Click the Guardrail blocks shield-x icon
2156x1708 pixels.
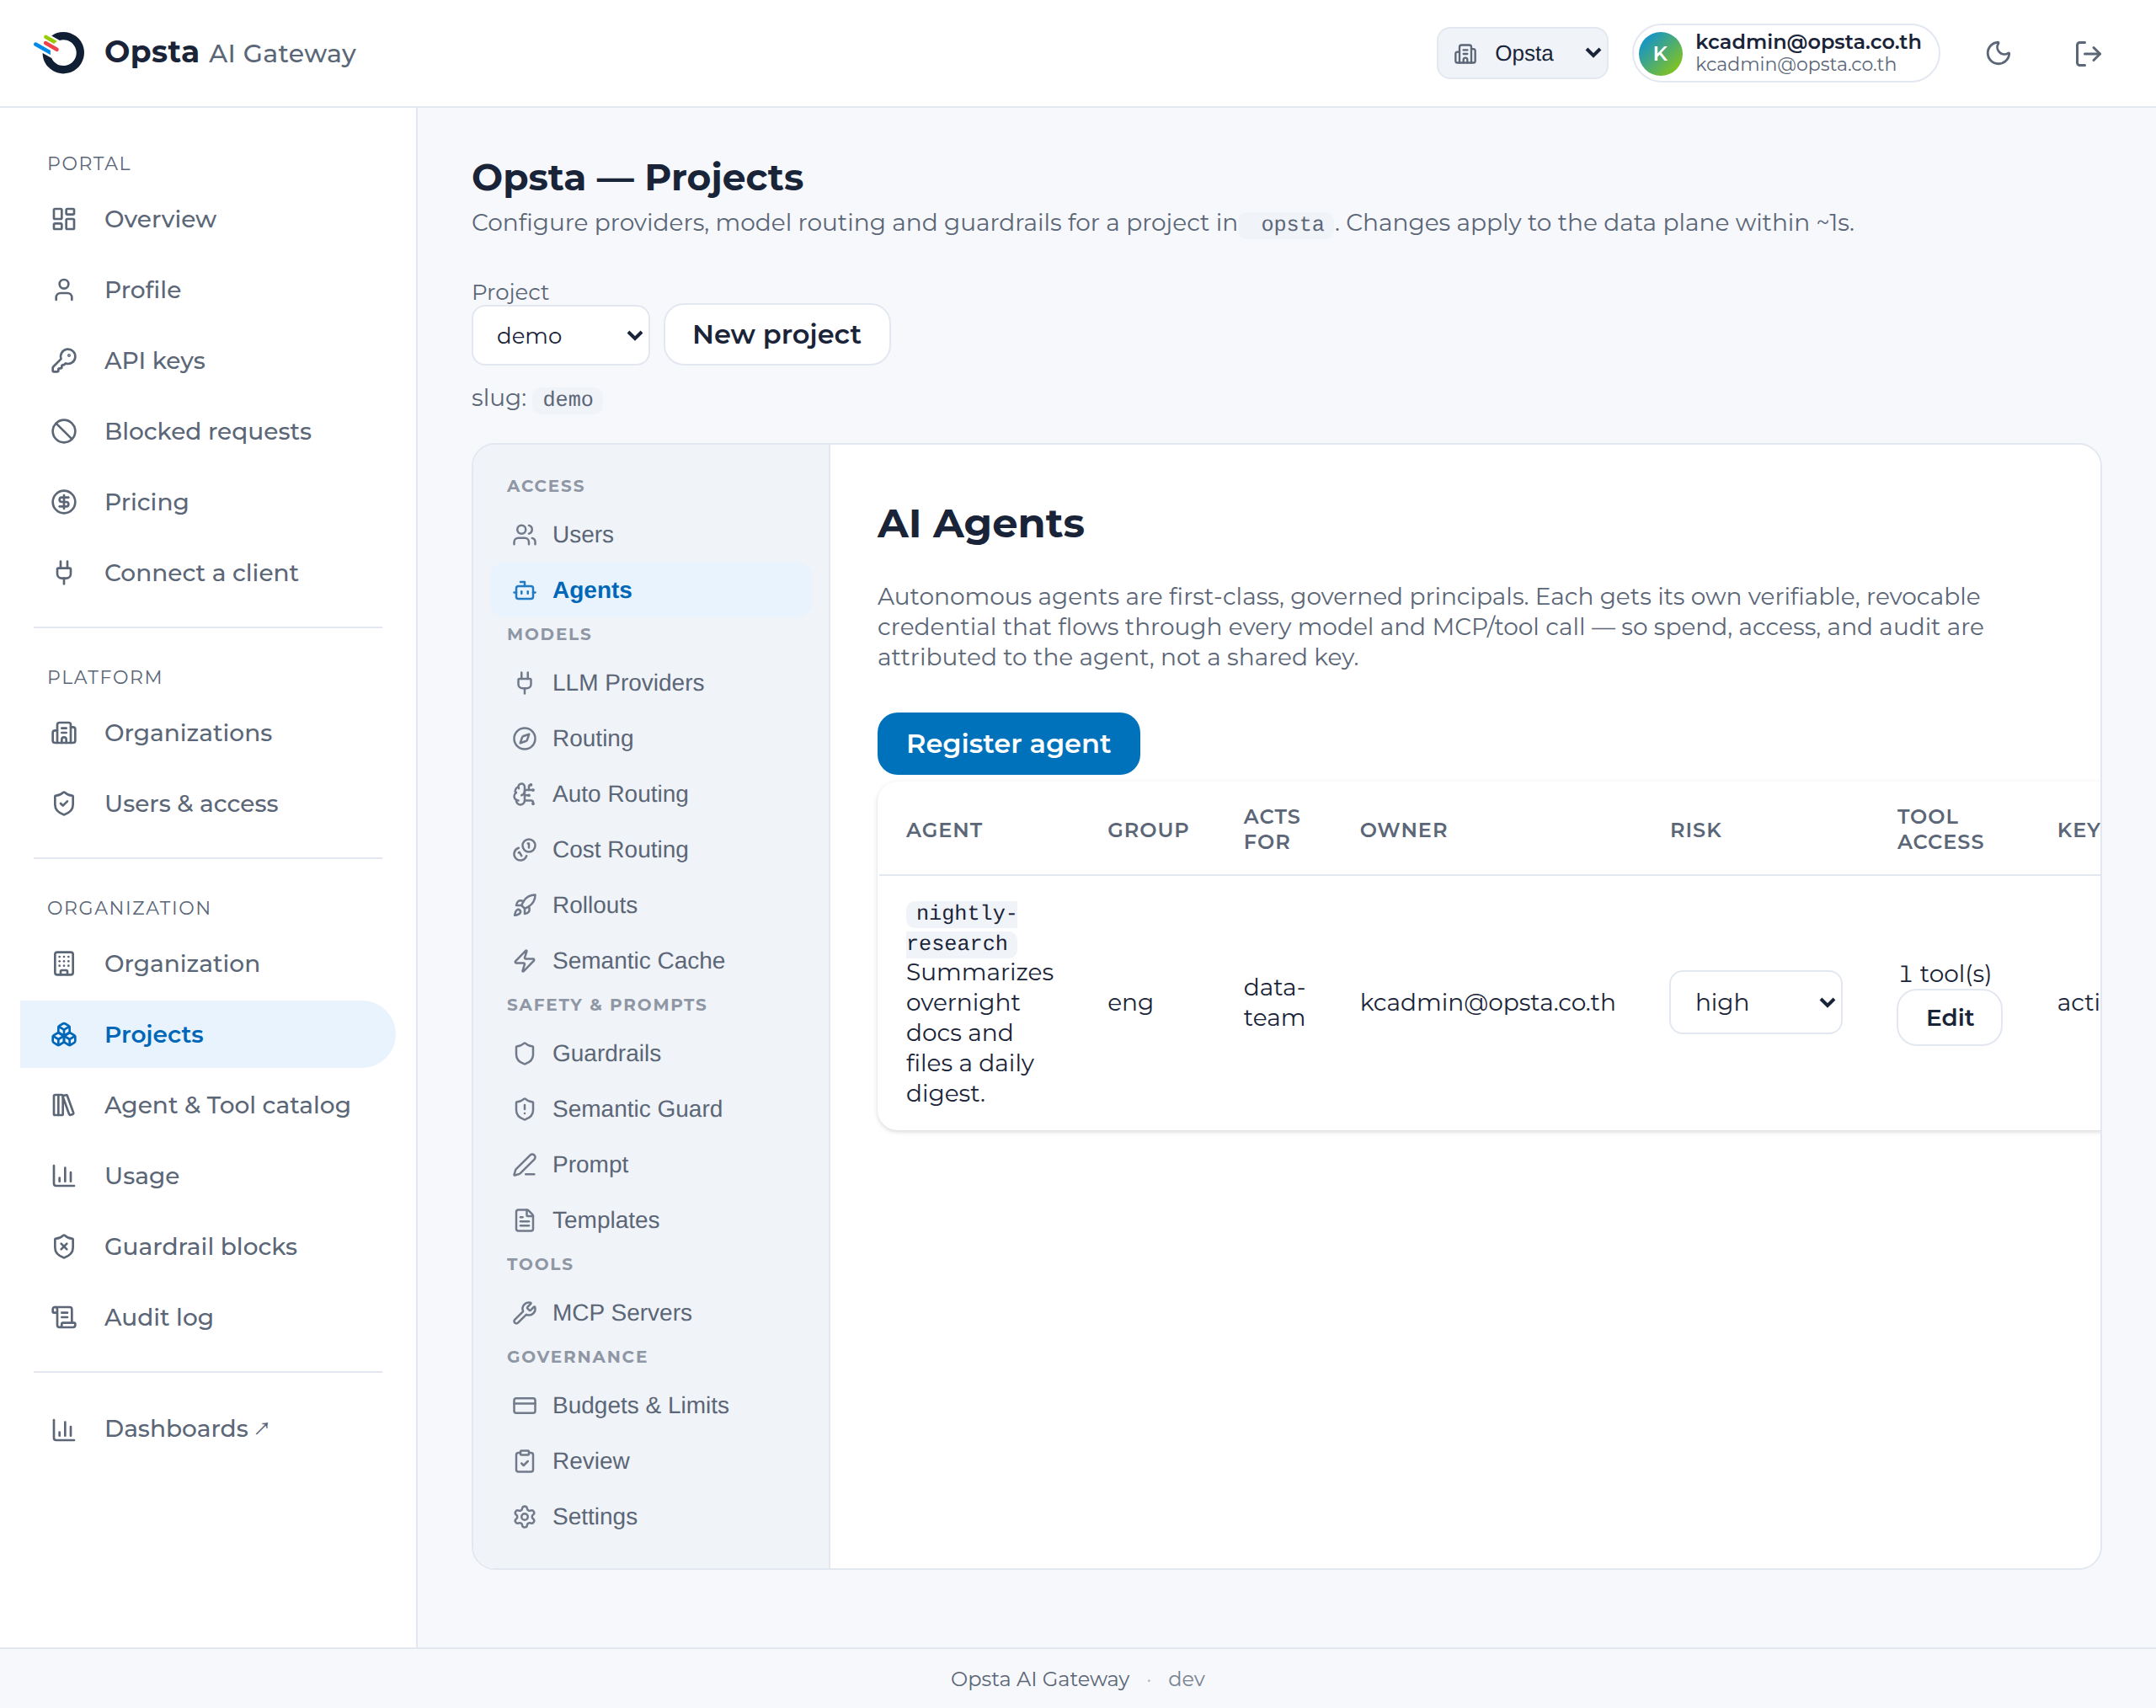(x=64, y=1247)
